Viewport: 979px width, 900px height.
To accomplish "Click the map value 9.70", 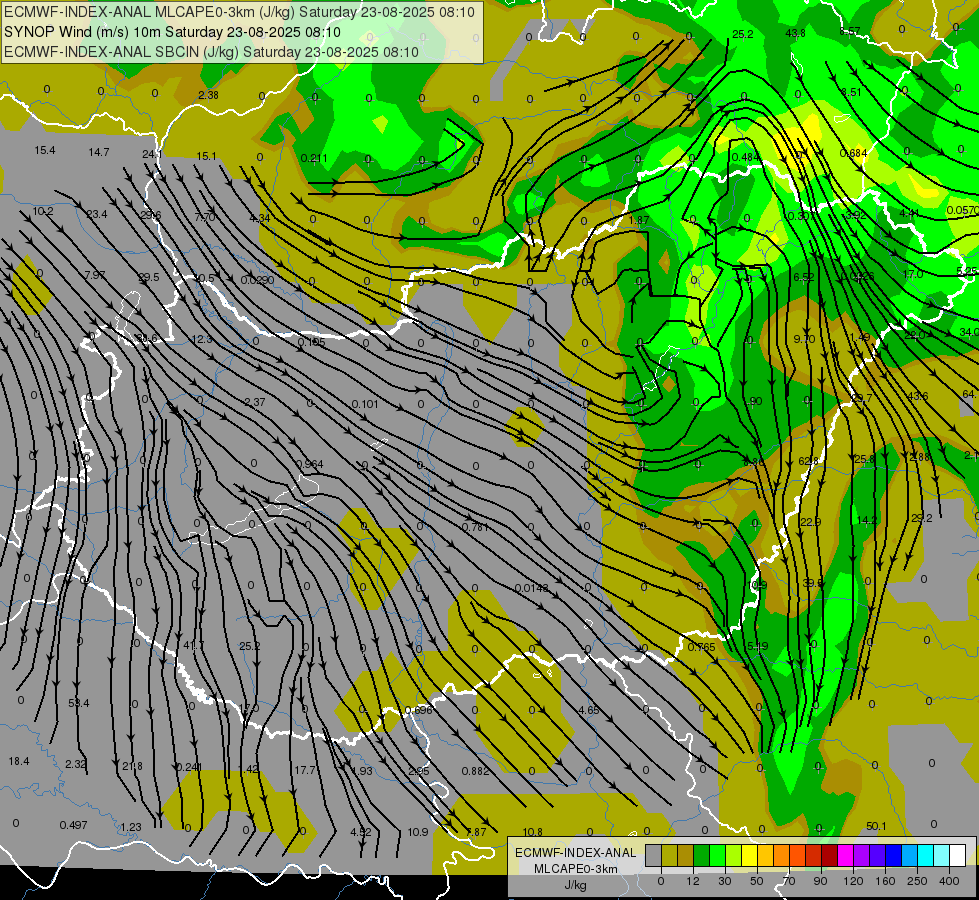I will (804, 339).
